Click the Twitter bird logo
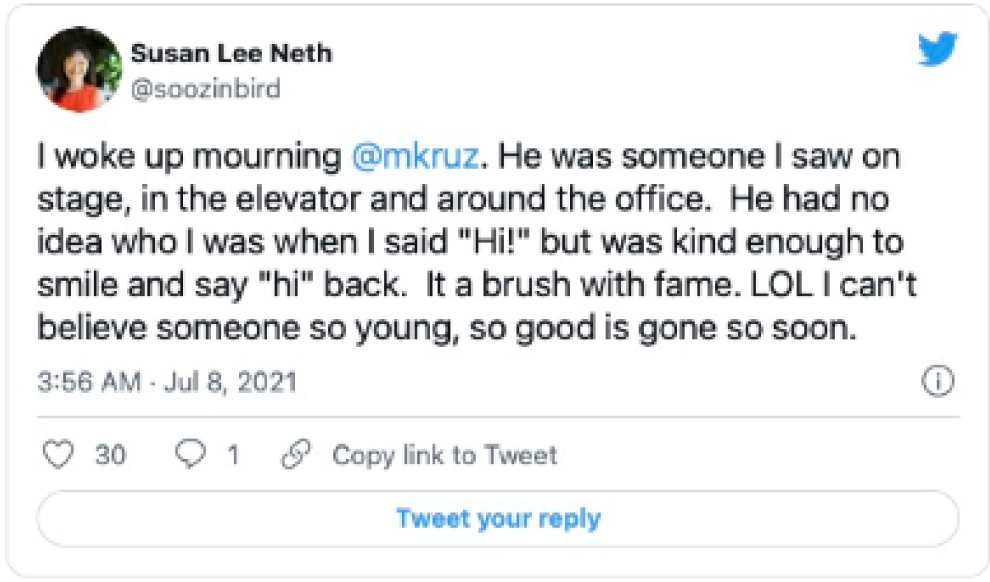The width and height of the screenshot is (990, 582). pos(937,50)
